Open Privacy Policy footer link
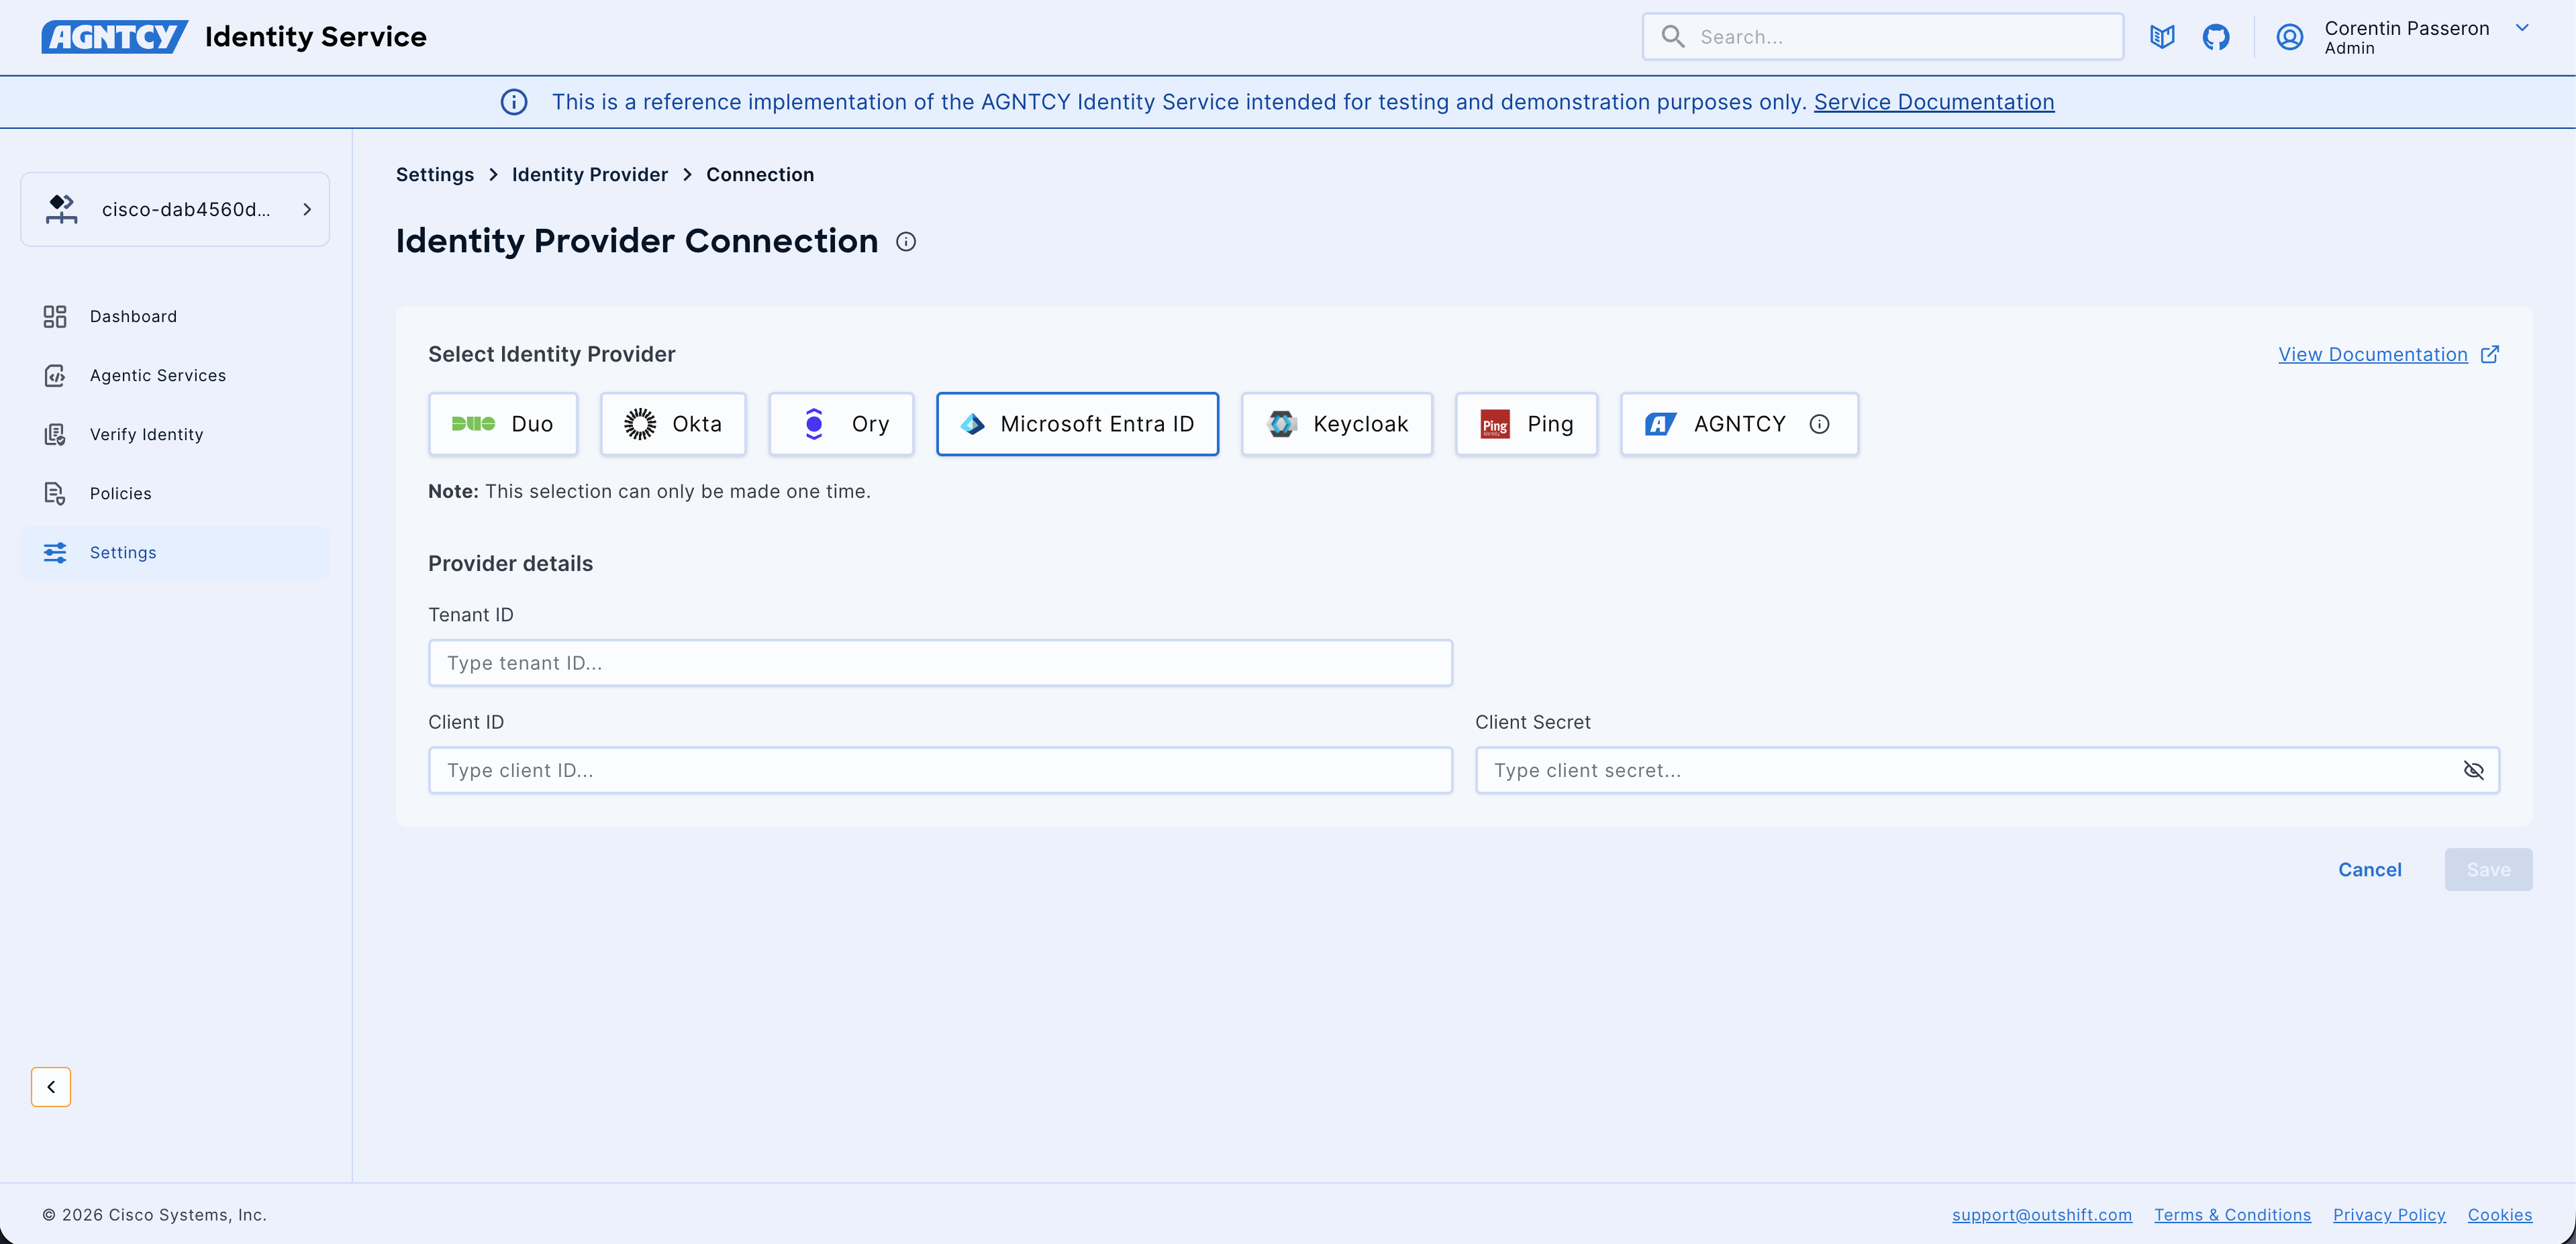 pyautogui.click(x=2389, y=1214)
